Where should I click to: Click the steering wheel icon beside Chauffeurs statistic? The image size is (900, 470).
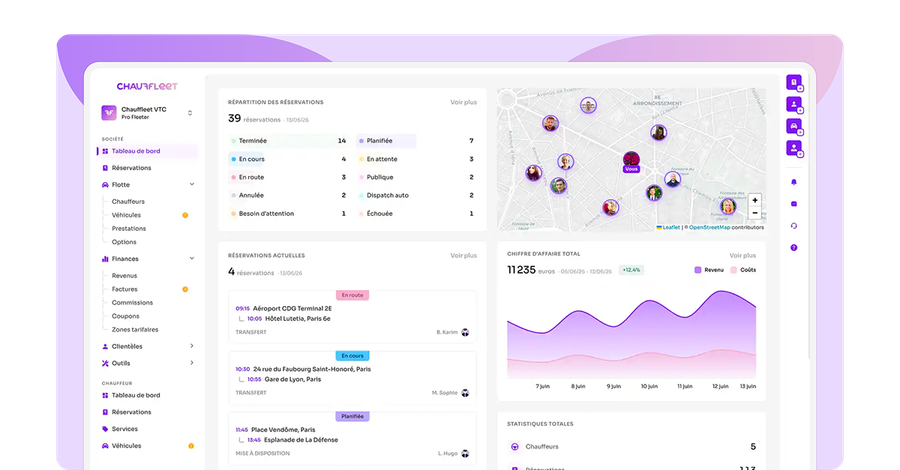(x=514, y=446)
